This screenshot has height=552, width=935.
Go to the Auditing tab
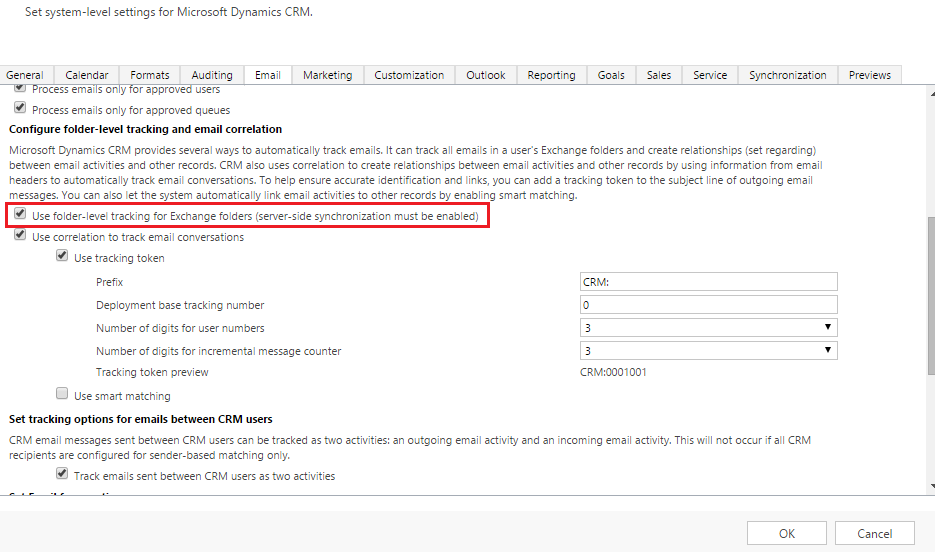(x=212, y=75)
